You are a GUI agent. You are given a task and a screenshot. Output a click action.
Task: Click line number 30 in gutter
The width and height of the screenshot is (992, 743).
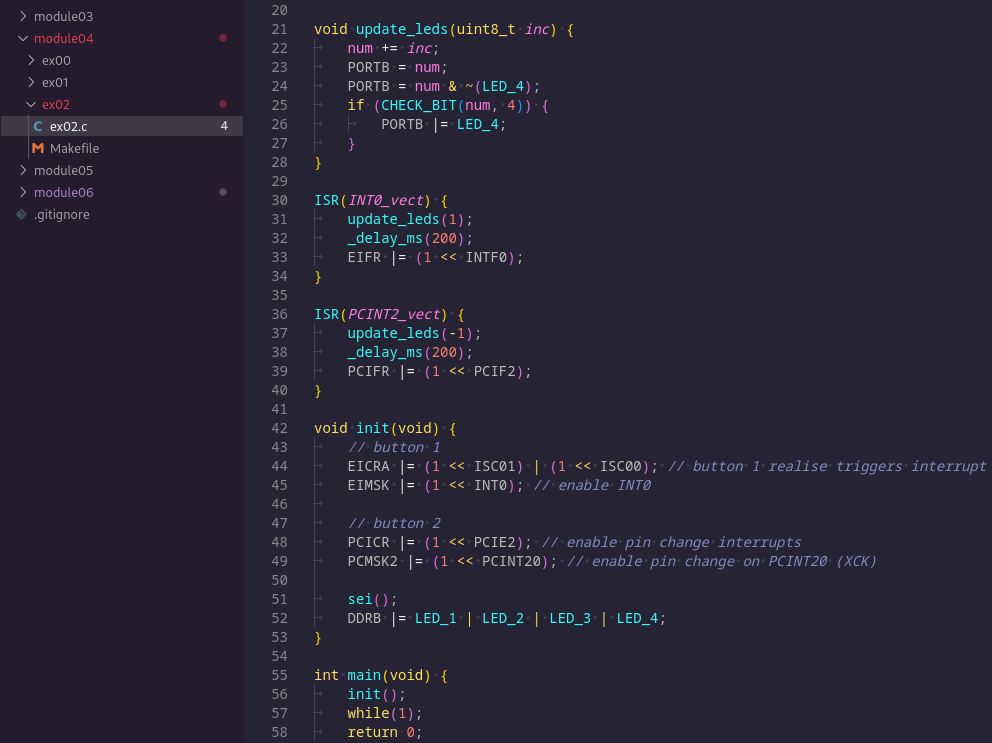click(x=279, y=200)
